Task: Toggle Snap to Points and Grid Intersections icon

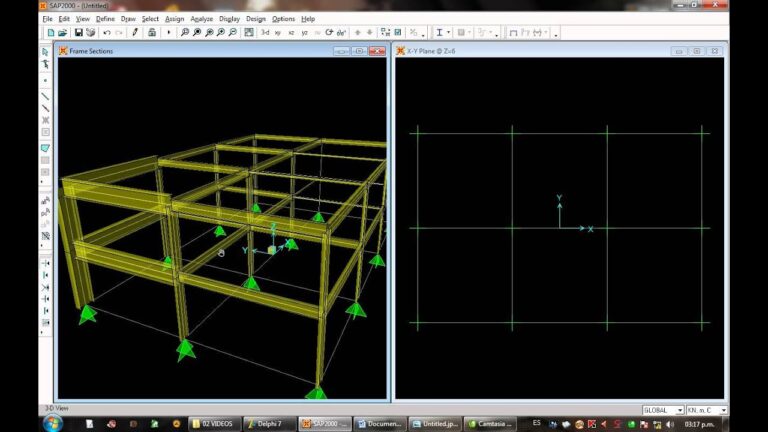Action: (x=45, y=264)
